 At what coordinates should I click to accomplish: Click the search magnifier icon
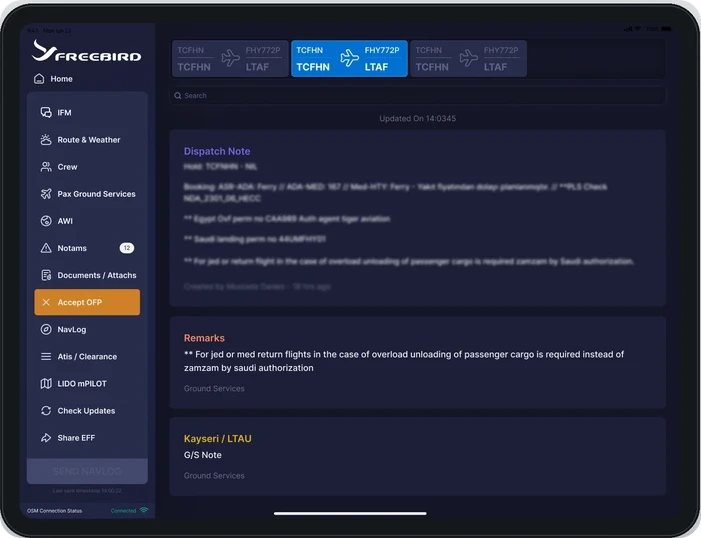pyautogui.click(x=177, y=96)
